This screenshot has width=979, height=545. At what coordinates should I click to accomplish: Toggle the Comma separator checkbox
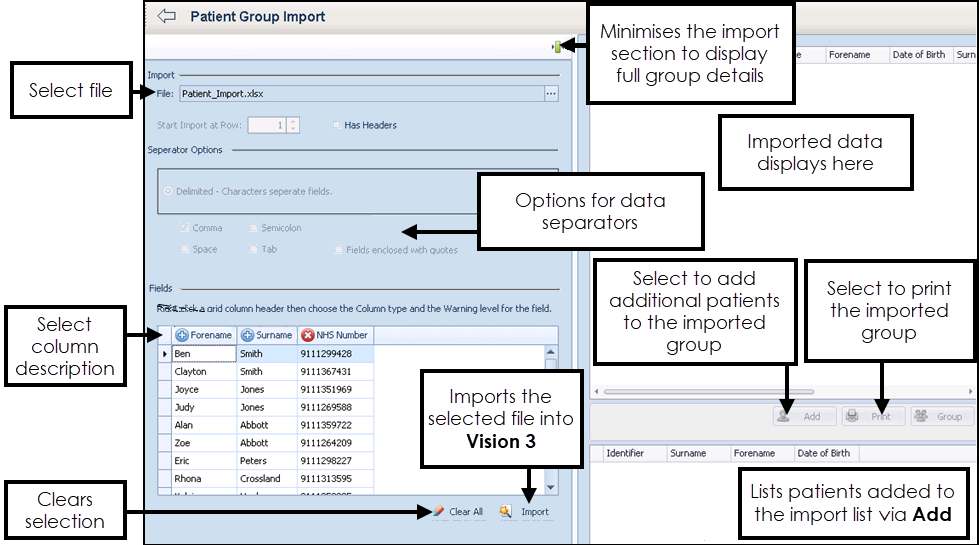(184, 228)
